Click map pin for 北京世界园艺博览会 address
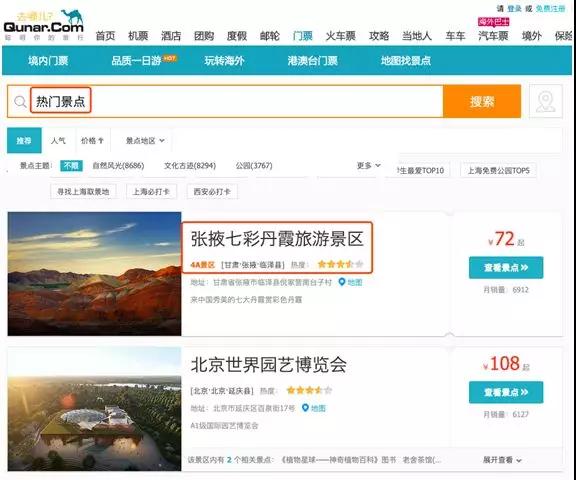The image size is (576, 480). [305, 408]
